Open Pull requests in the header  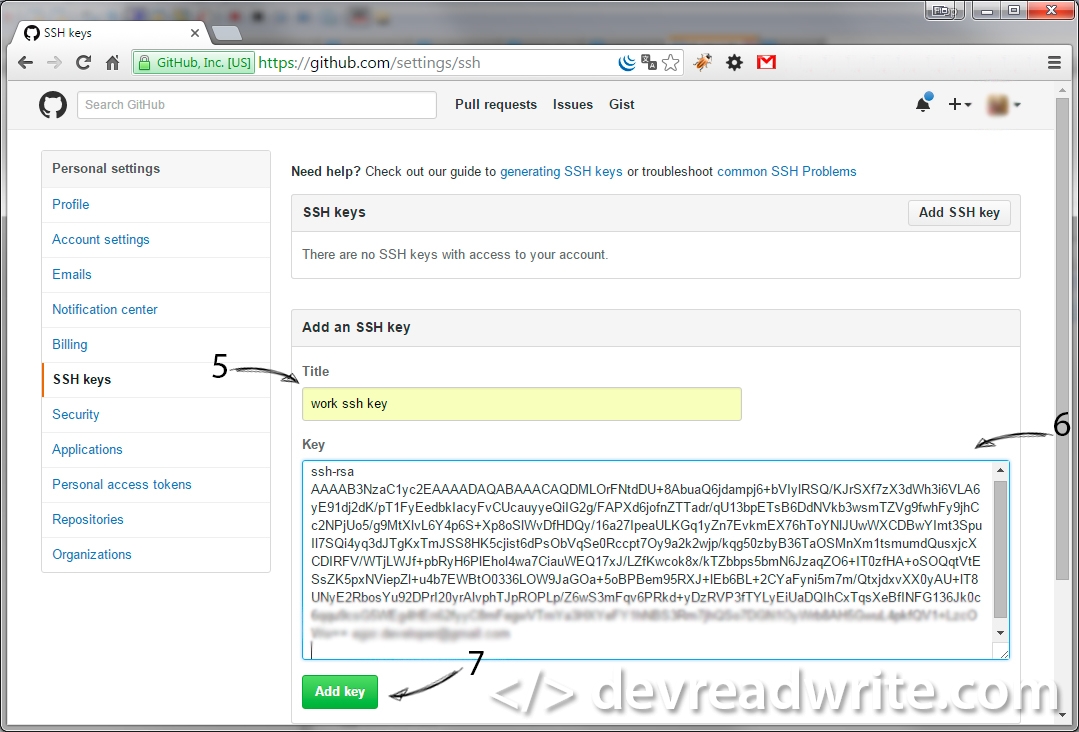click(496, 105)
